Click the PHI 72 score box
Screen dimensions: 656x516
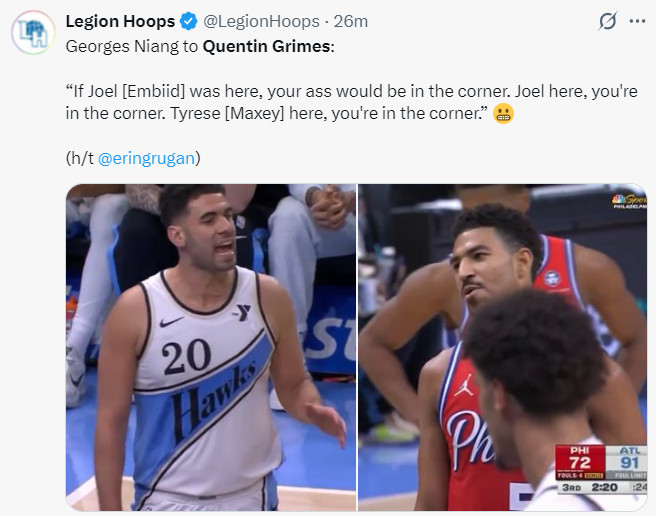[x=580, y=462]
